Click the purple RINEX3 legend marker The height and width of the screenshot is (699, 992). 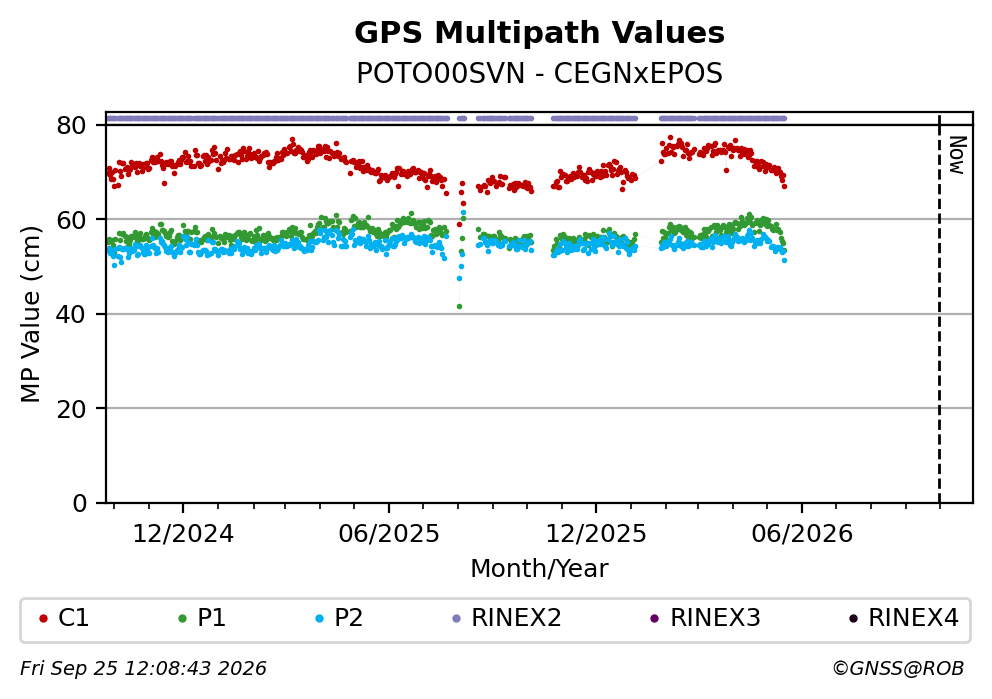(x=655, y=619)
